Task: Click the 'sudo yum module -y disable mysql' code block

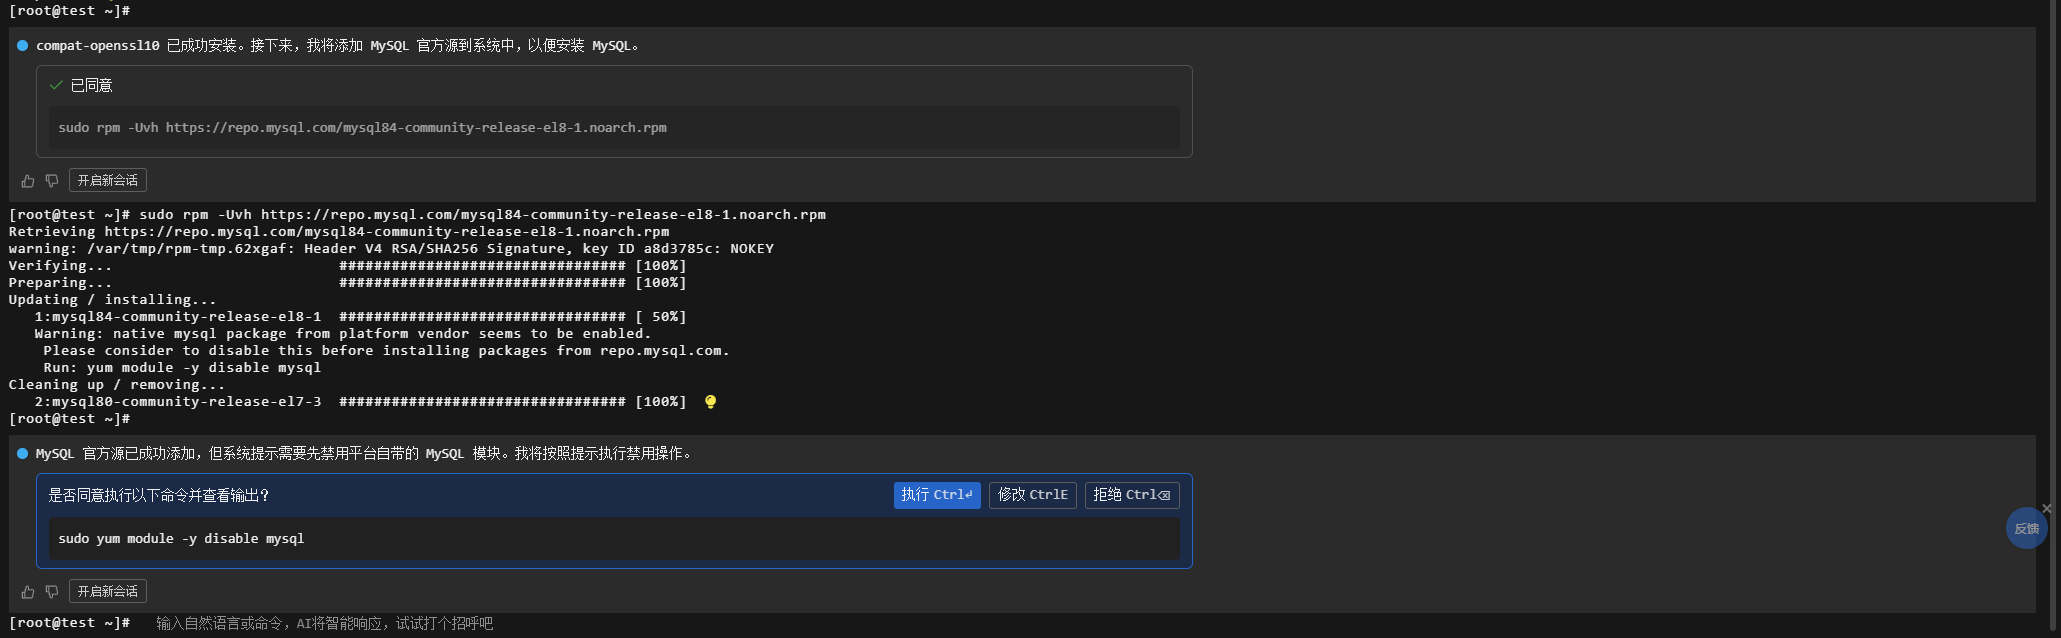Action: click(614, 539)
